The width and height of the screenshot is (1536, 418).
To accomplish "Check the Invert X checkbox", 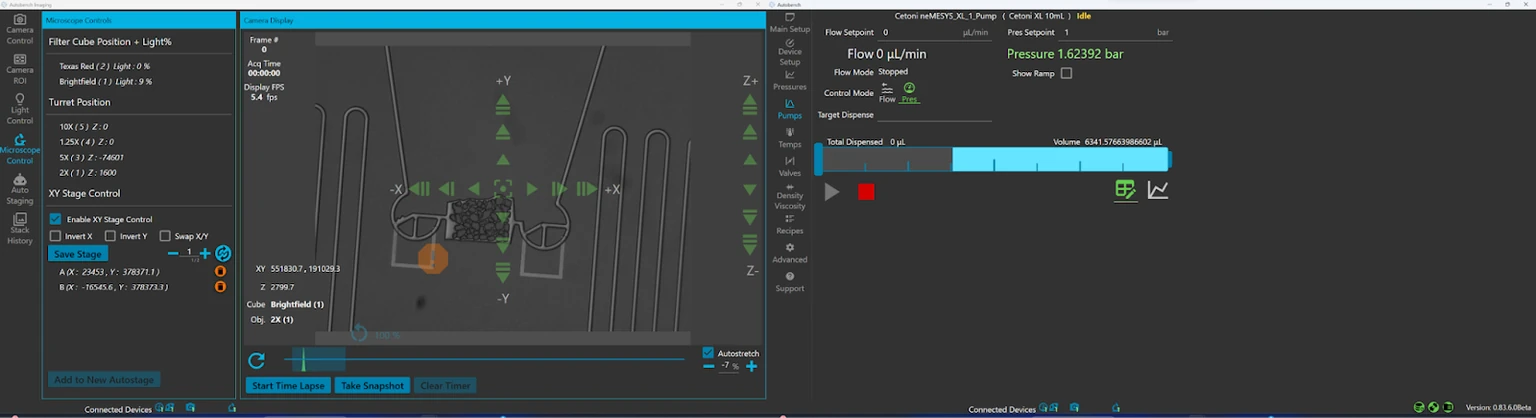I will coord(56,236).
